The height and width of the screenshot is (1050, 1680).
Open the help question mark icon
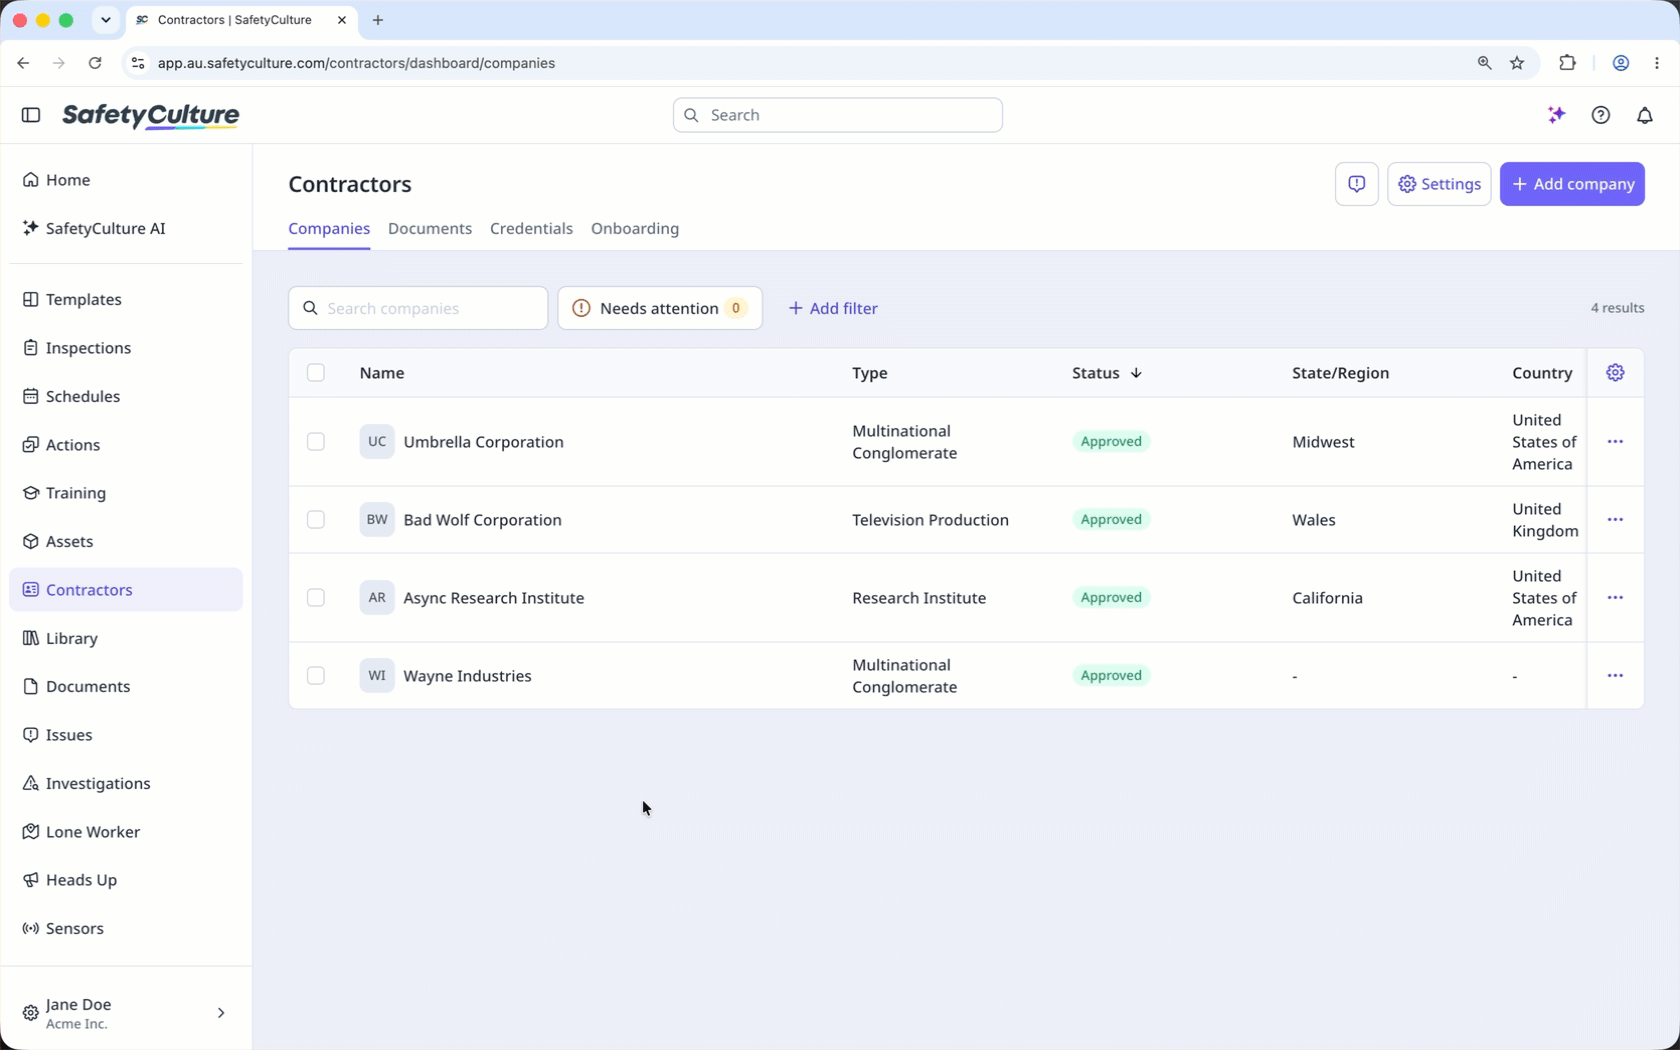(1601, 115)
